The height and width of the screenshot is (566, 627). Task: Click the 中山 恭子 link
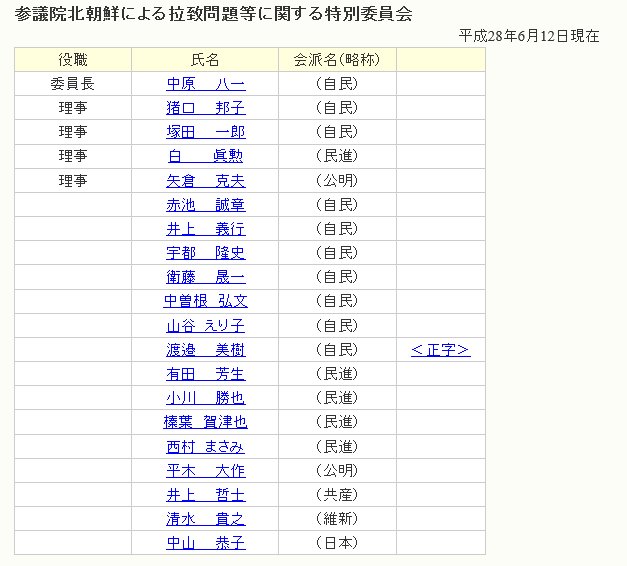click(x=206, y=543)
